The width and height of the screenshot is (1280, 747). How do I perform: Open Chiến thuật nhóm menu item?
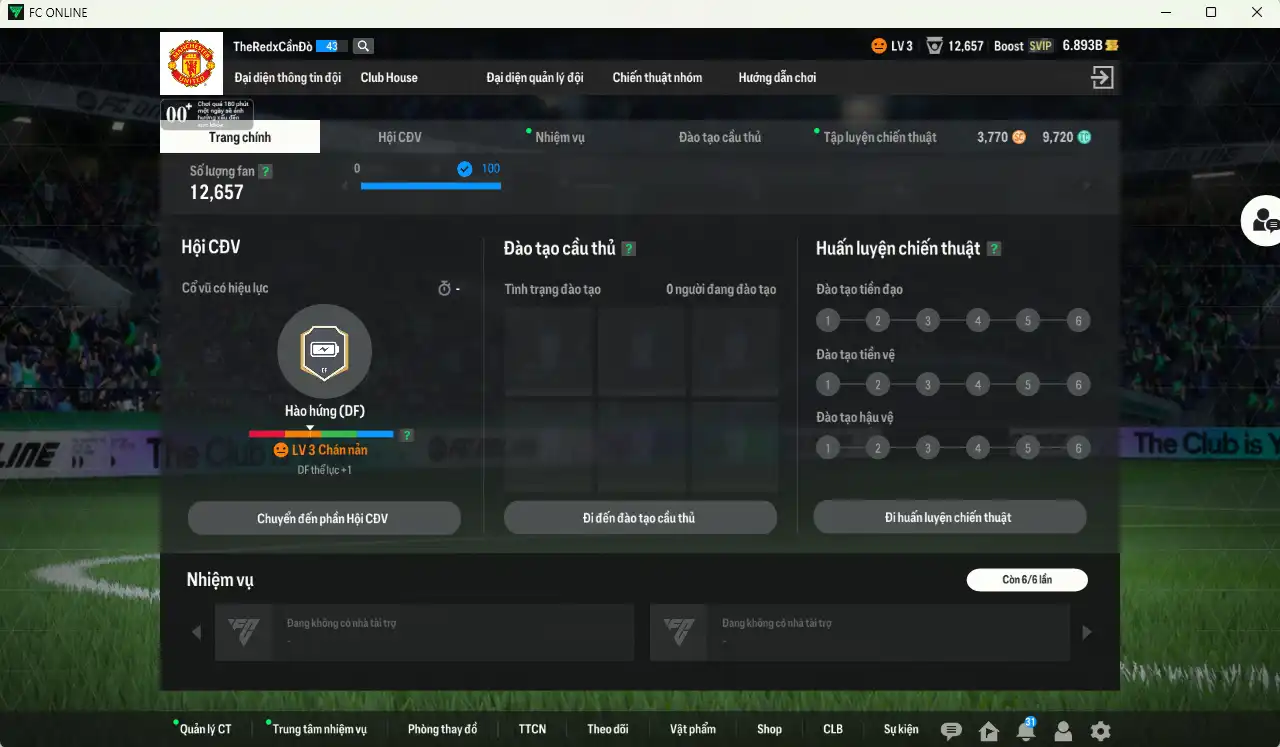657,77
